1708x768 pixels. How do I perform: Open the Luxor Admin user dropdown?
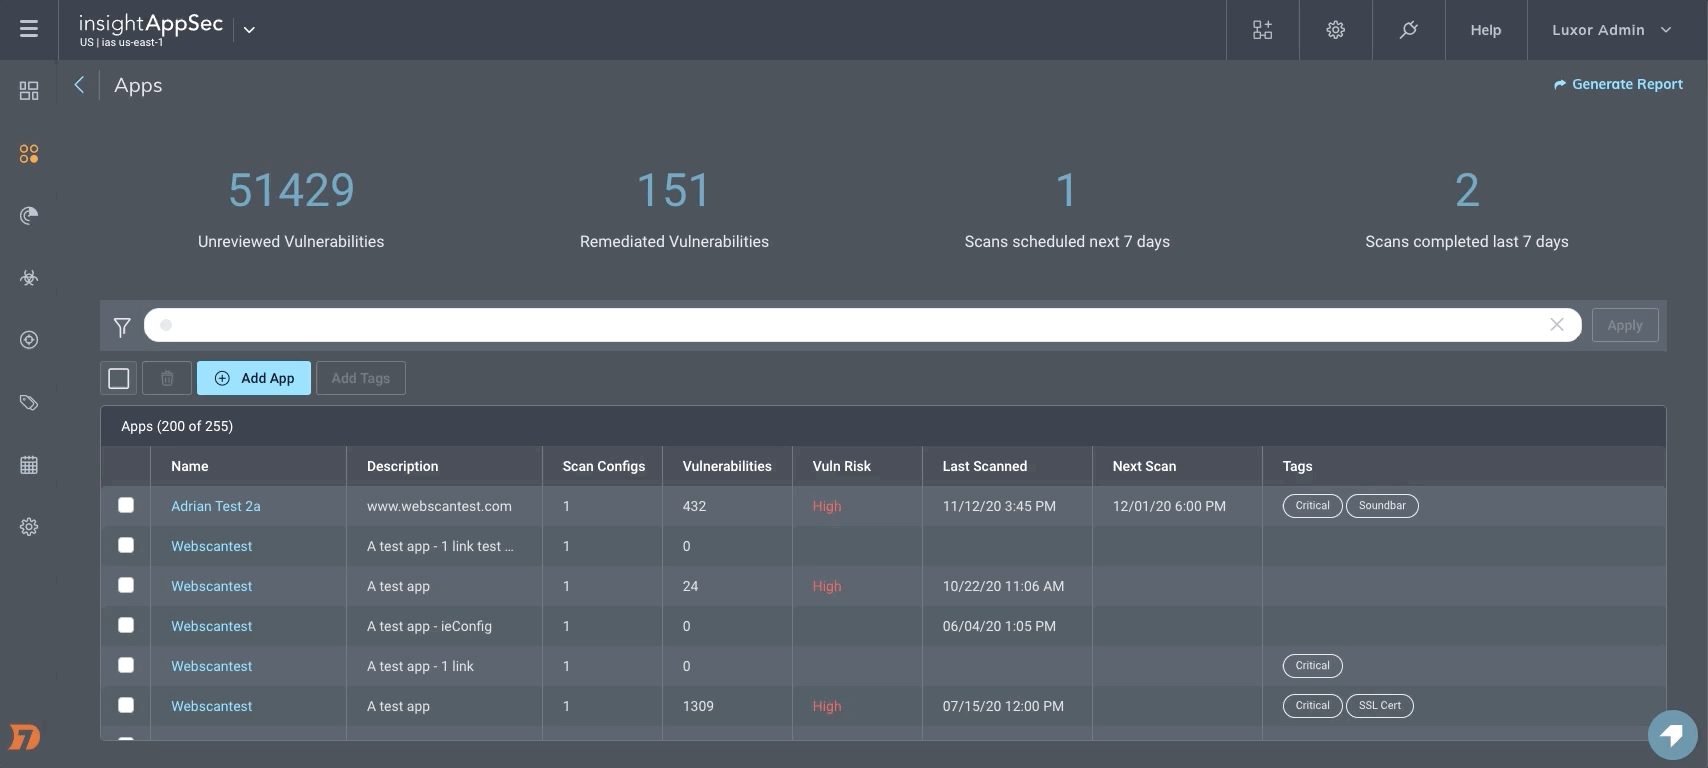click(1611, 30)
